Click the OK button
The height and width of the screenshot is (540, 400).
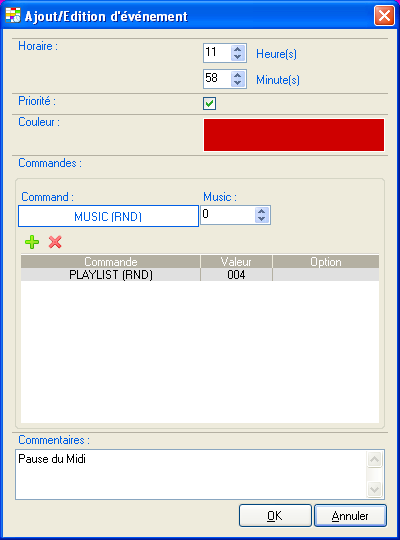coord(275,516)
